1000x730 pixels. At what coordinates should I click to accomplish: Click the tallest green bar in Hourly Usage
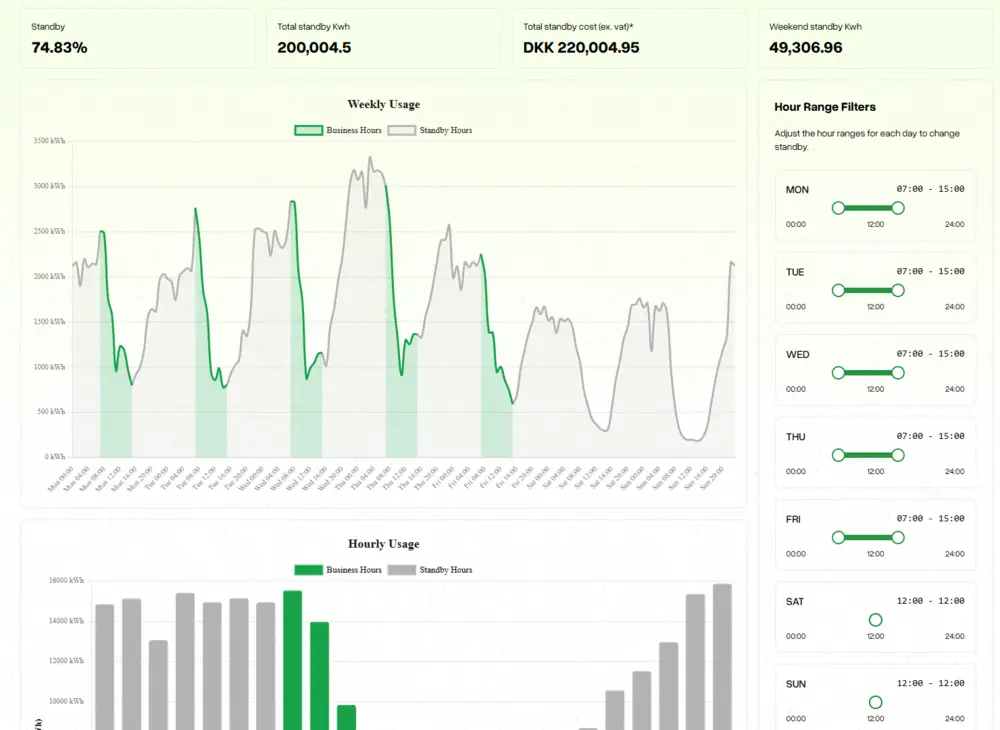293,661
